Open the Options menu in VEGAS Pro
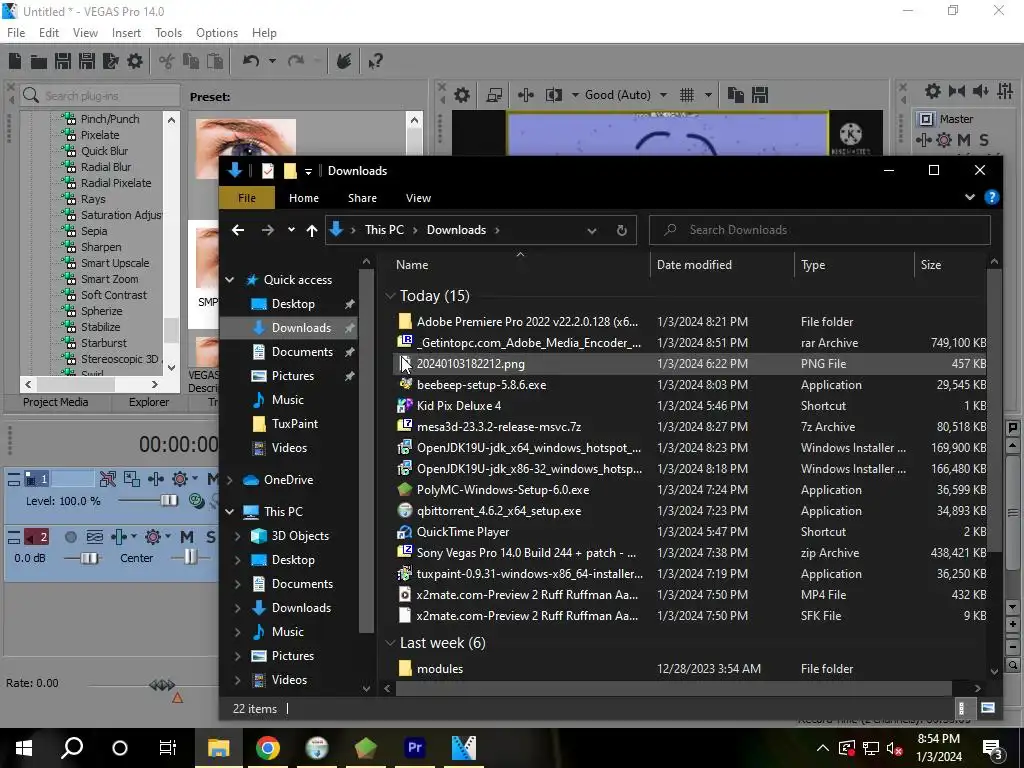The height and width of the screenshot is (768, 1024). coord(217,33)
